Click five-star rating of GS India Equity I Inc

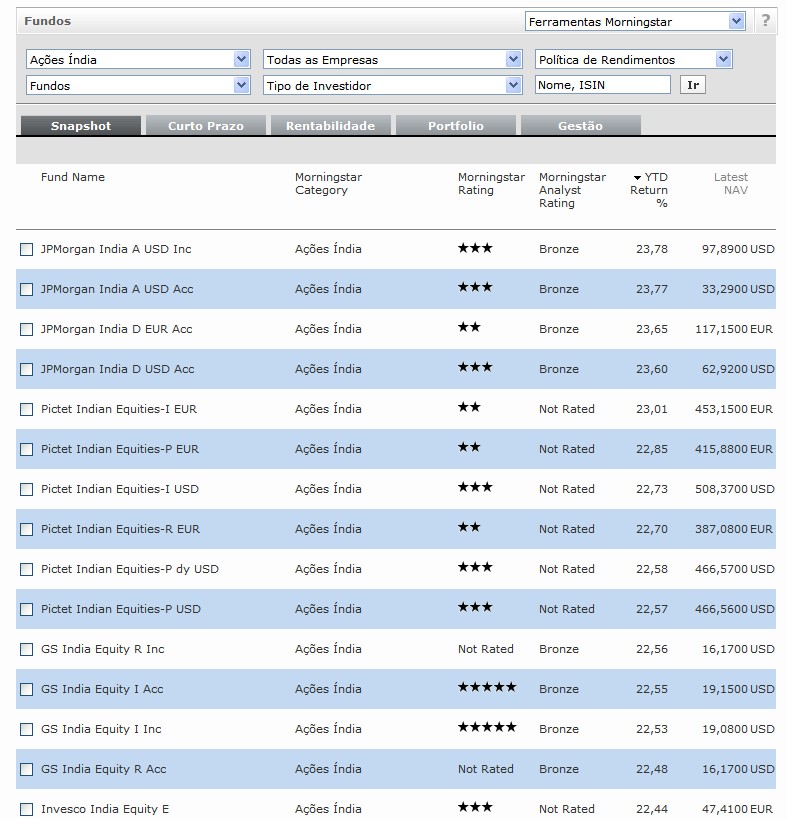tap(487, 727)
